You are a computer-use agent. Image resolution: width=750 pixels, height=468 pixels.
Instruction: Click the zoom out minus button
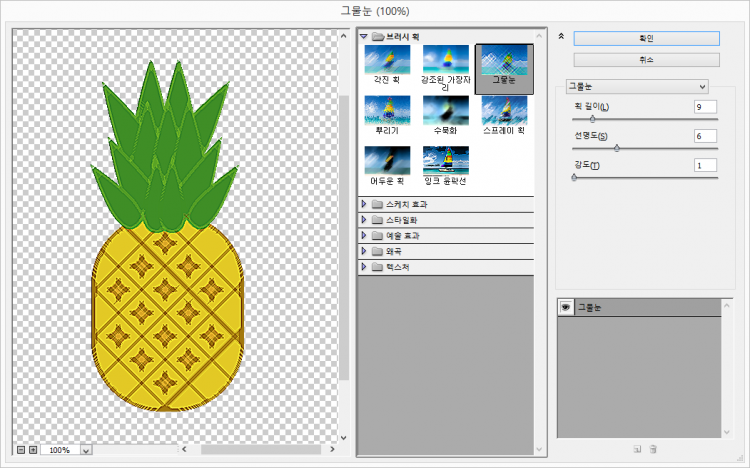coord(21,450)
